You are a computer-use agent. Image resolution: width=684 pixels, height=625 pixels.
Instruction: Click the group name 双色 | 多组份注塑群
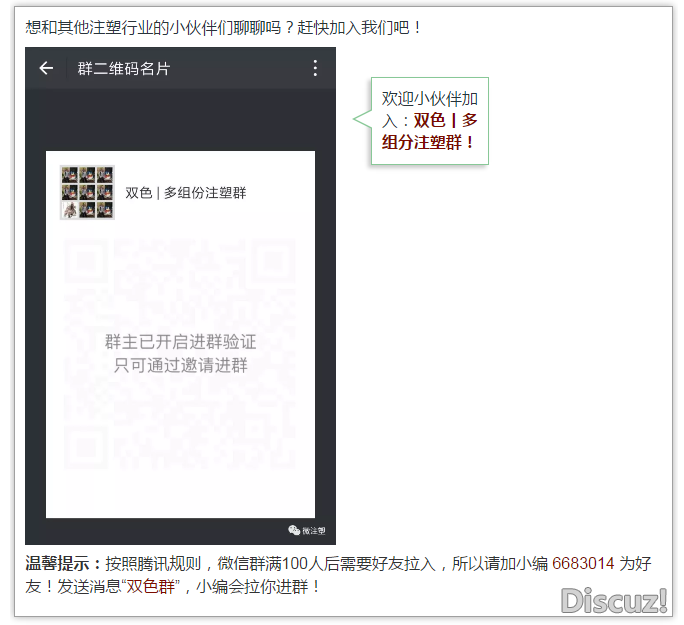click(186, 192)
